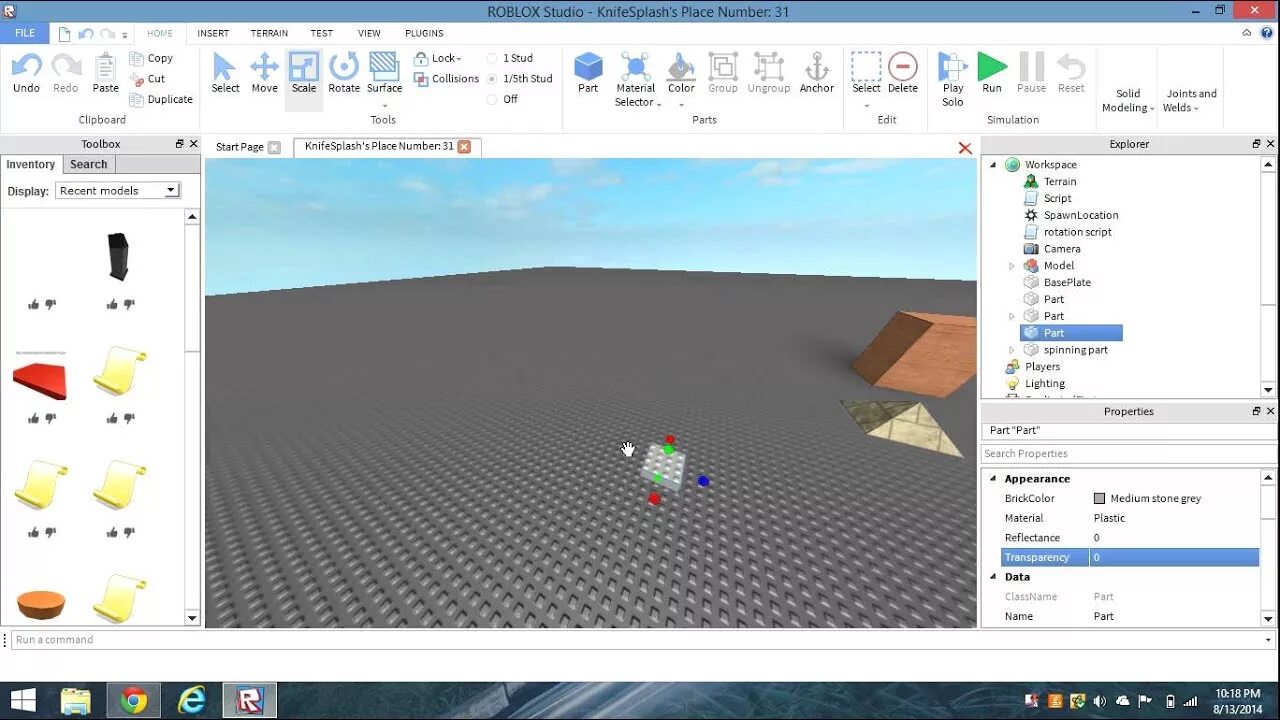
Task: Collapse the Workspace tree node
Action: 993,165
